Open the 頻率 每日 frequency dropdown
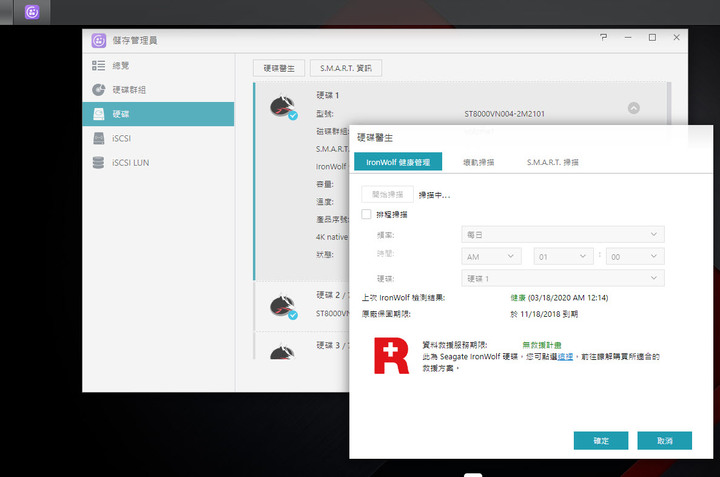 562,235
